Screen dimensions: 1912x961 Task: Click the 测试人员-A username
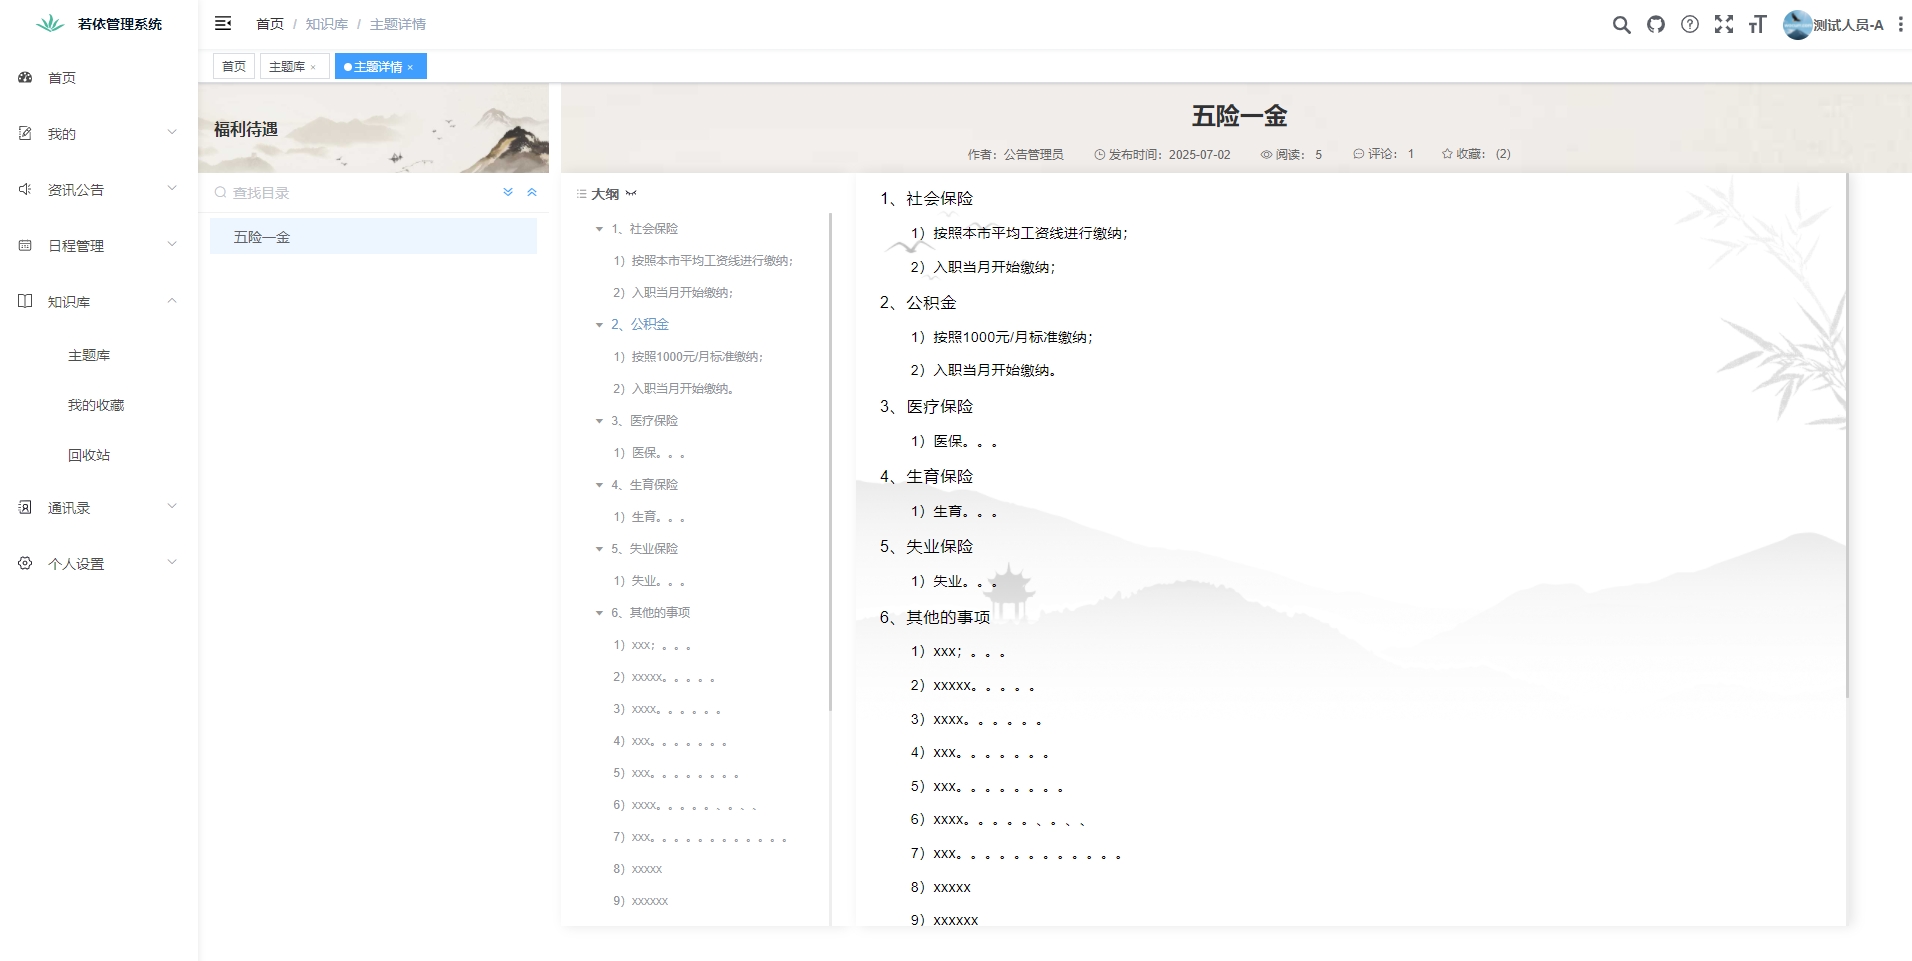1848,25
